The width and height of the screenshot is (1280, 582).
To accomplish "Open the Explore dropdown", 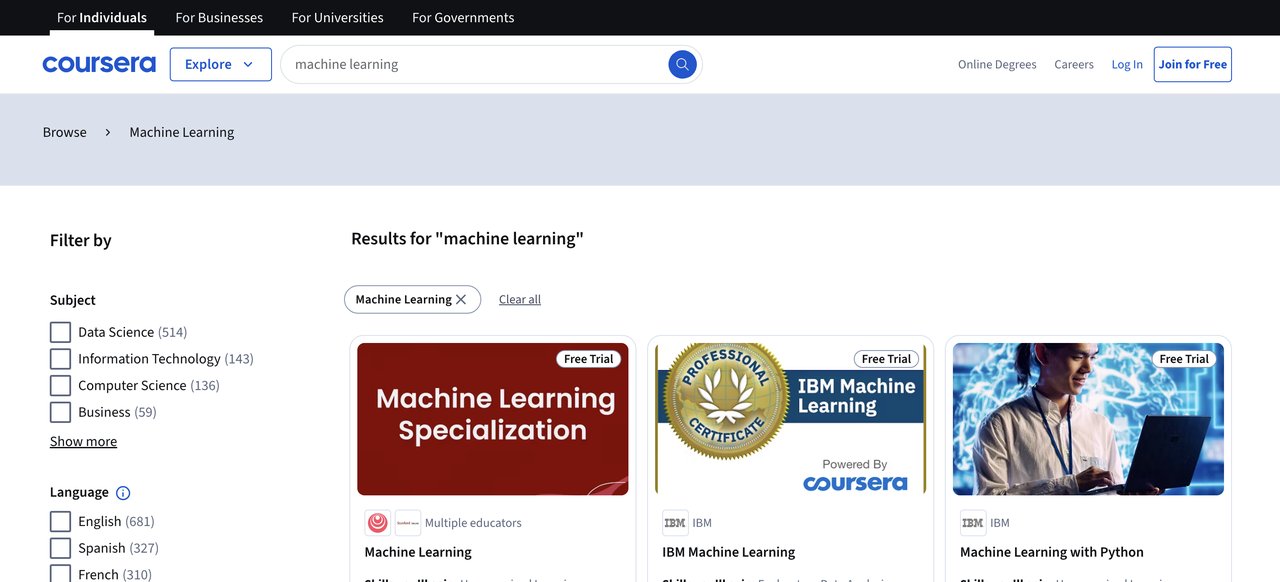I will click(220, 65).
